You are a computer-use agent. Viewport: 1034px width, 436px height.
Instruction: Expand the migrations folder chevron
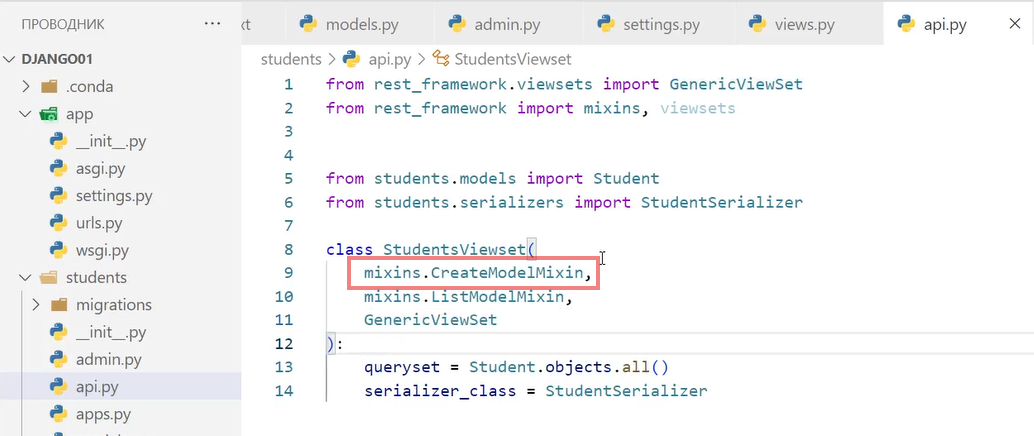[37, 305]
